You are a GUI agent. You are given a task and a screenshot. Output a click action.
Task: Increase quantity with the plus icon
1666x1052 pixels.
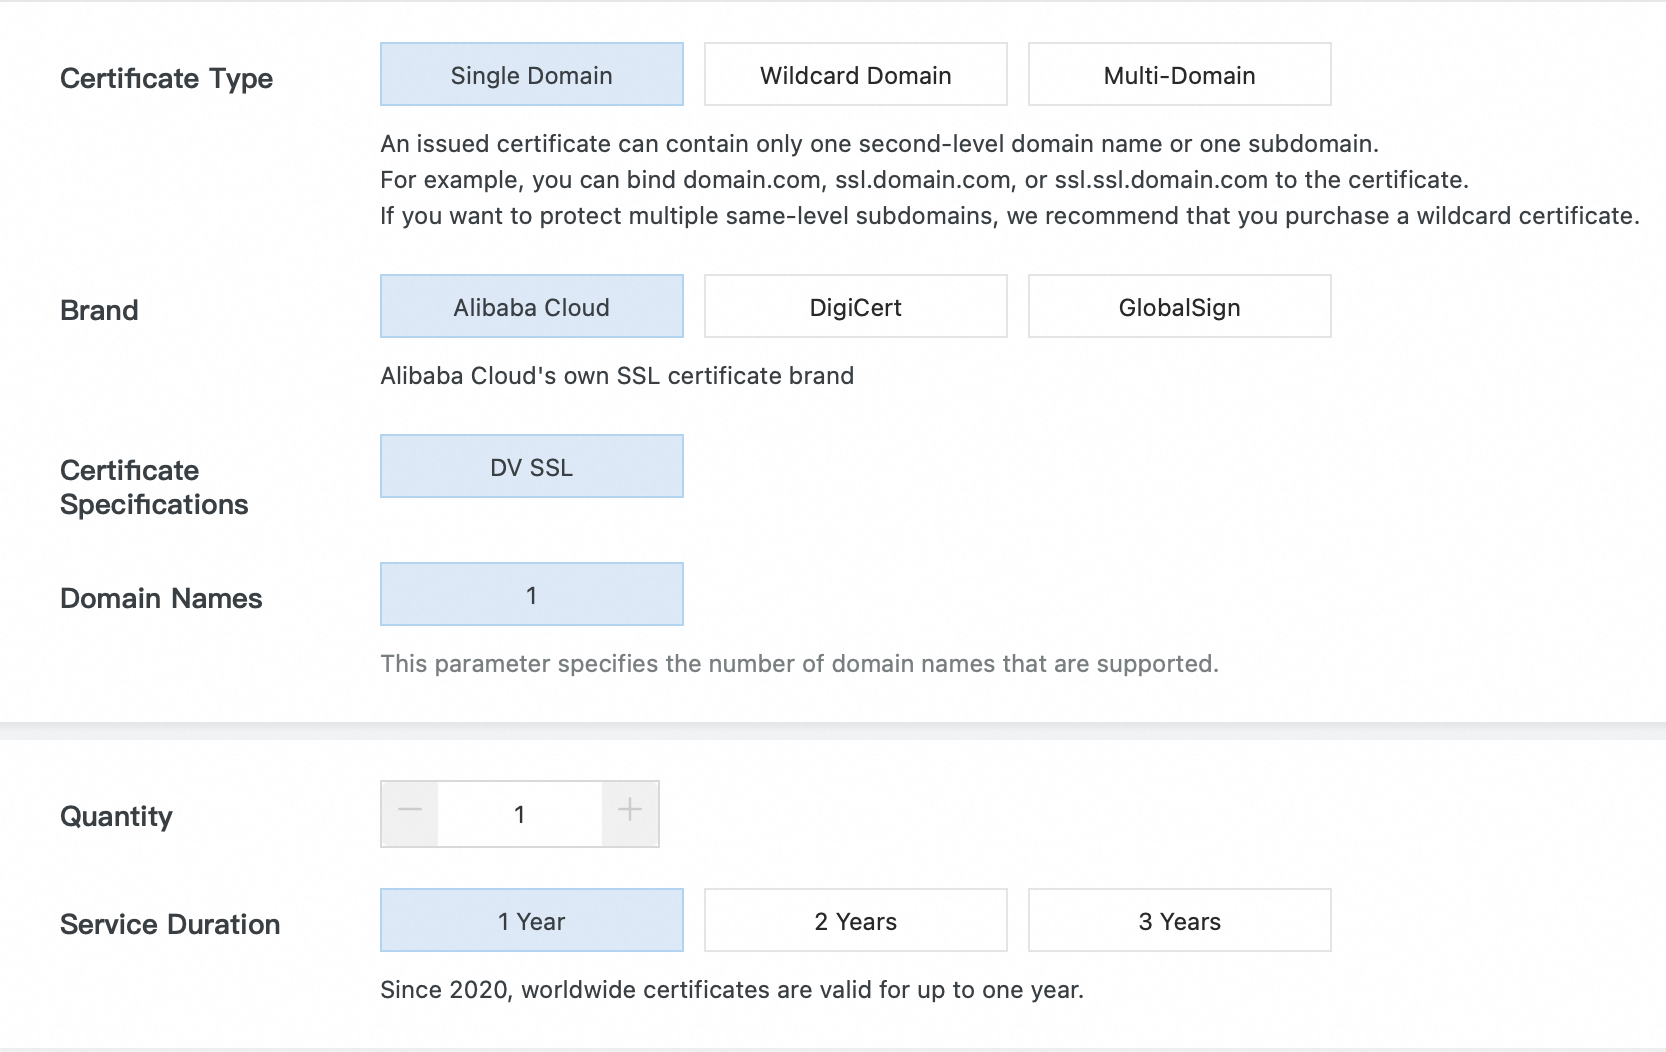pos(630,811)
